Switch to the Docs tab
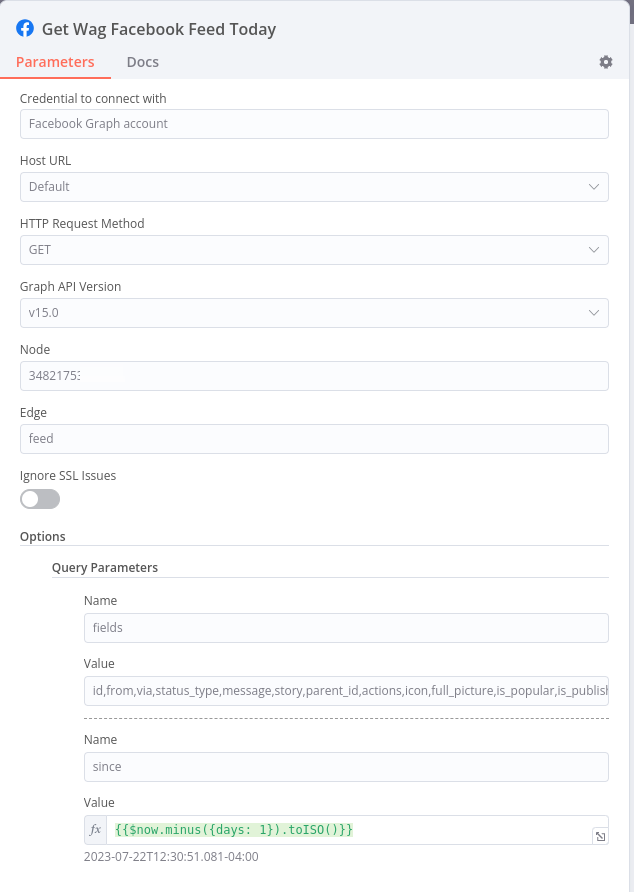This screenshot has width=634, height=892. point(142,61)
